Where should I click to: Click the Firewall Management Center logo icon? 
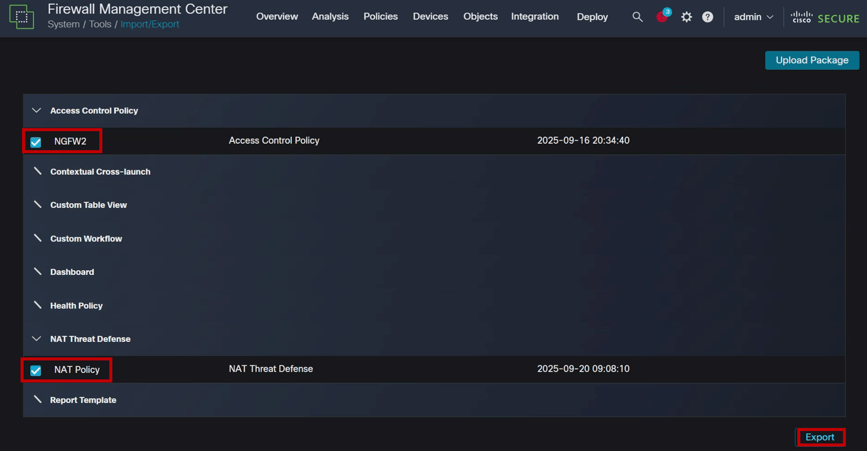21,17
